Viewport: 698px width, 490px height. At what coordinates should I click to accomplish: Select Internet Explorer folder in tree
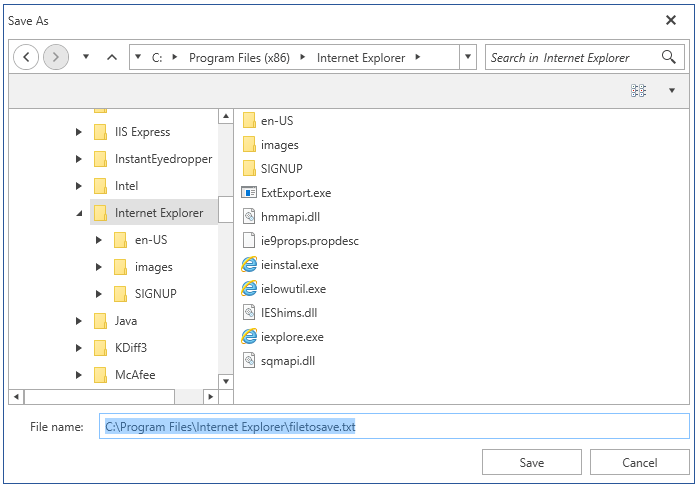pyautogui.click(x=154, y=213)
